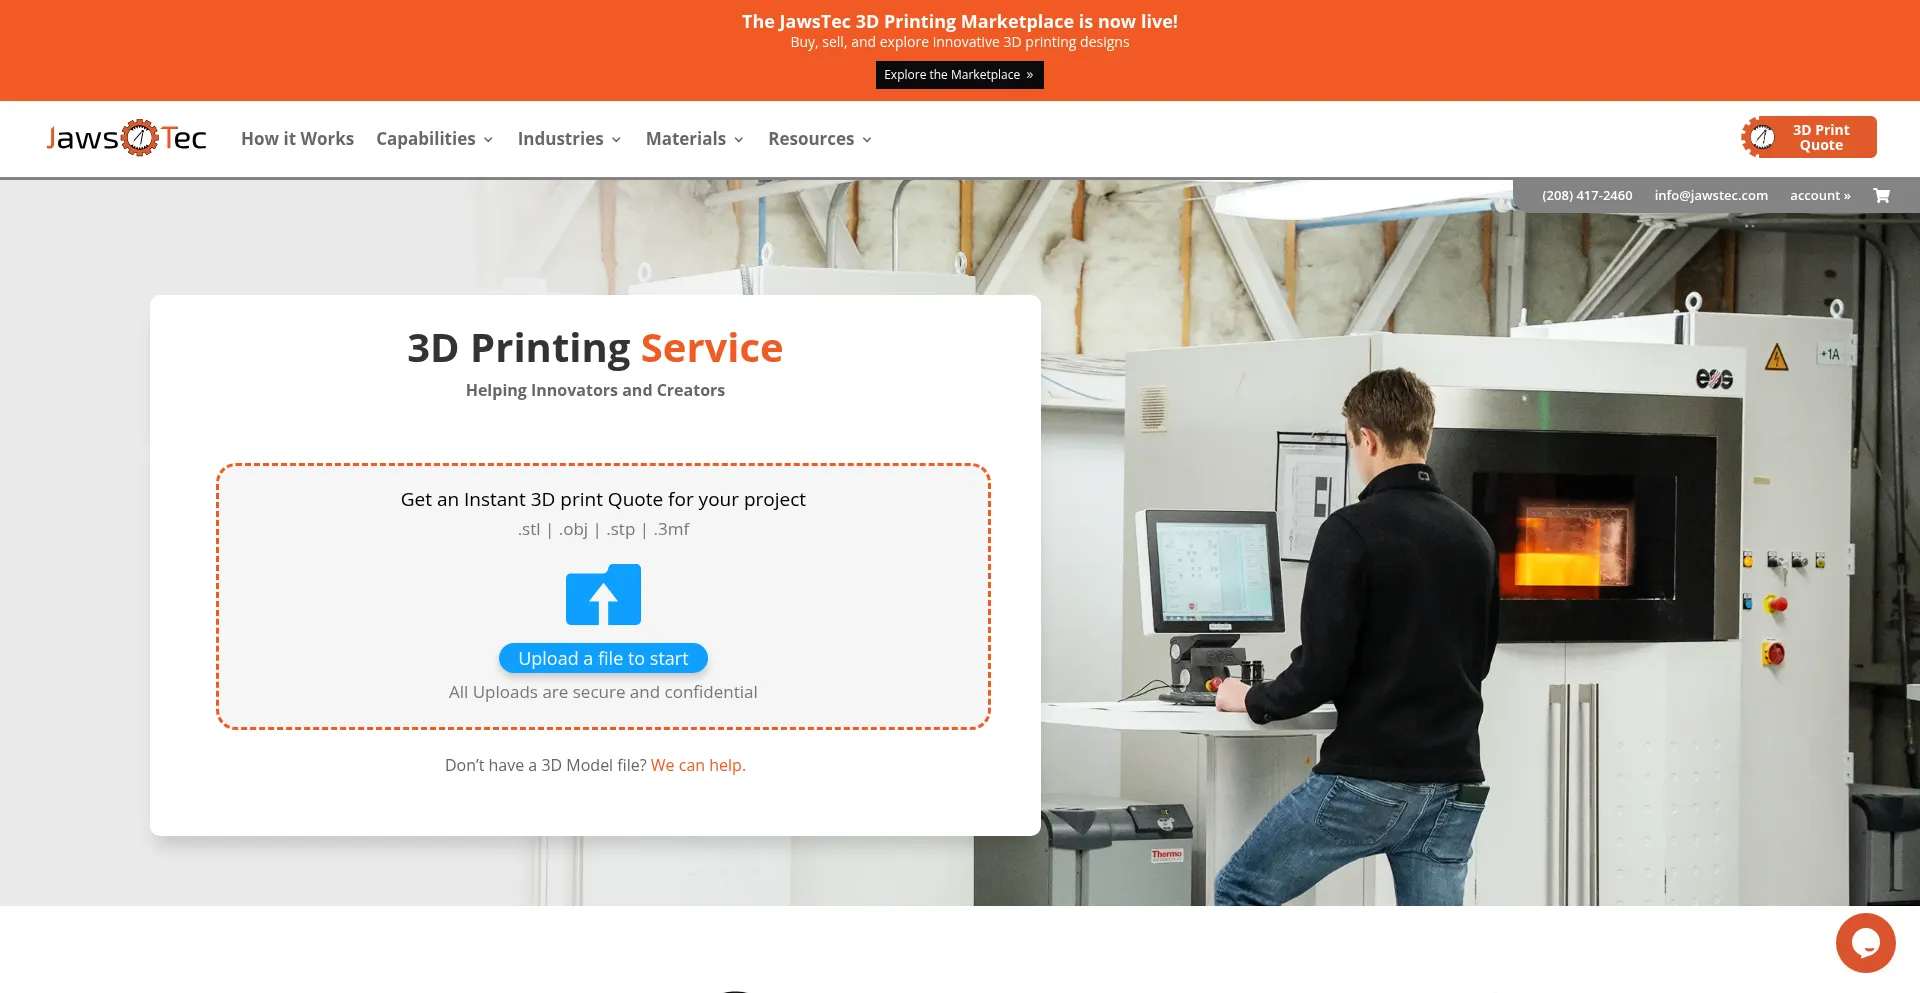Click the info@jawstec.com email link
1920x993 pixels.
pyautogui.click(x=1711, y=196)
